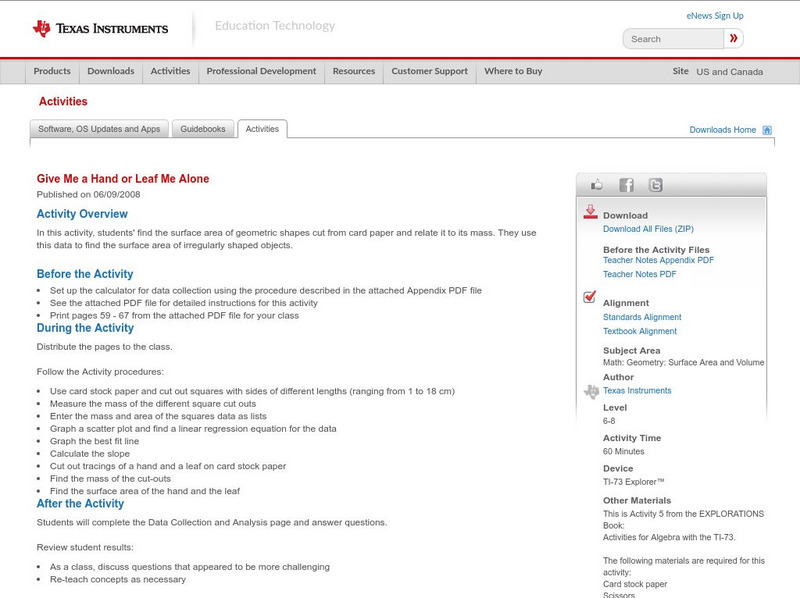The image size is (800, 598).
Task: Open Where to Buy menu
Action: pos(513,71)
